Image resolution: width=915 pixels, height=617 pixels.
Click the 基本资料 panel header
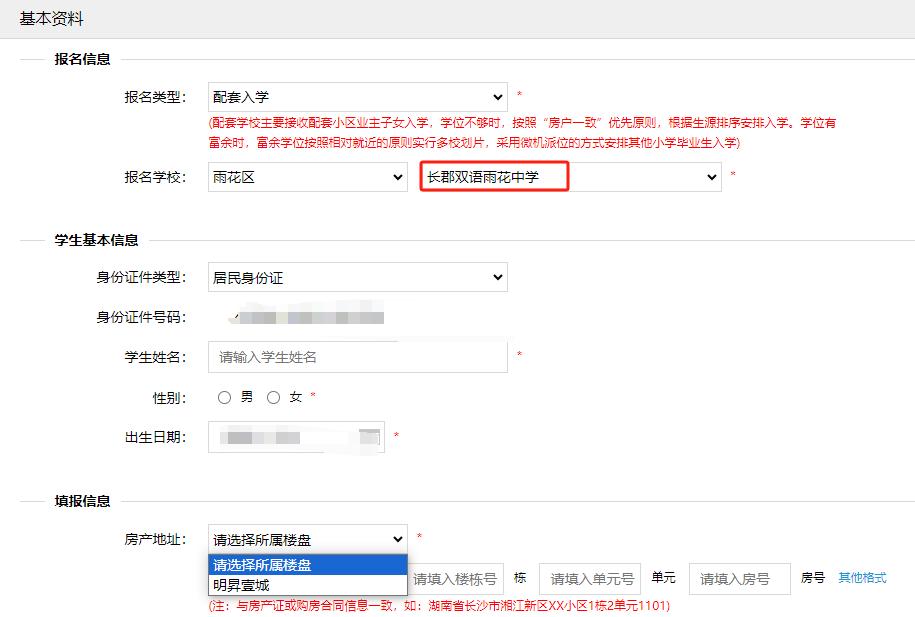click(x=52, y=19)
